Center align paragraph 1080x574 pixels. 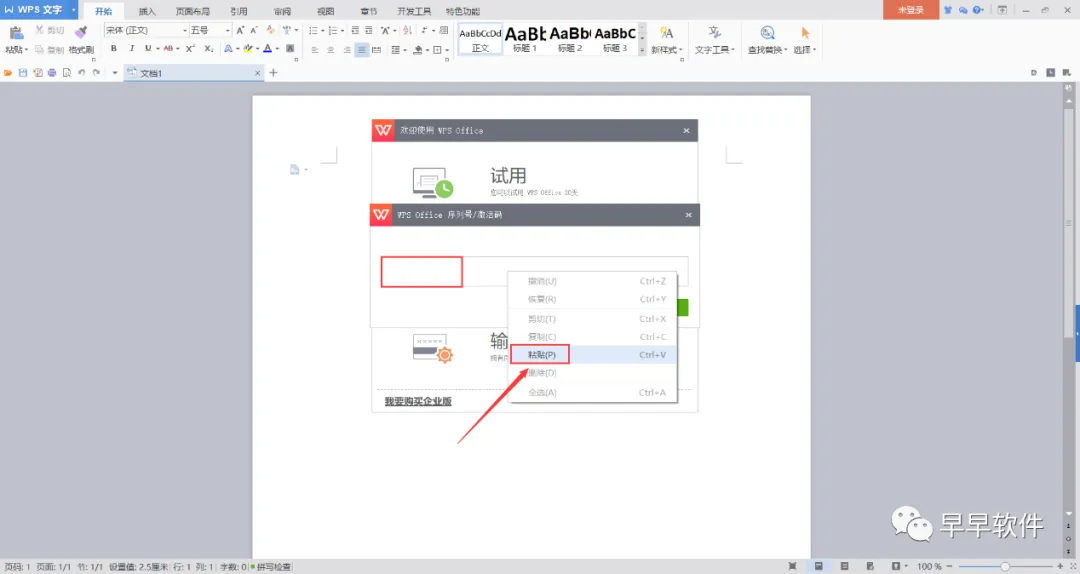(x=331, y=50)
